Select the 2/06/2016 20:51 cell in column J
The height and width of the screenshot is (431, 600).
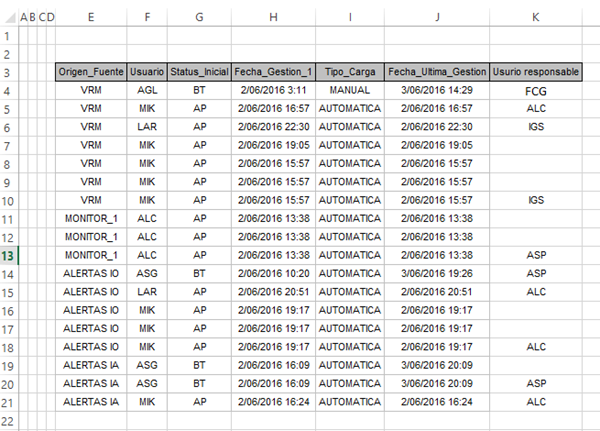(x=437, y=292)
